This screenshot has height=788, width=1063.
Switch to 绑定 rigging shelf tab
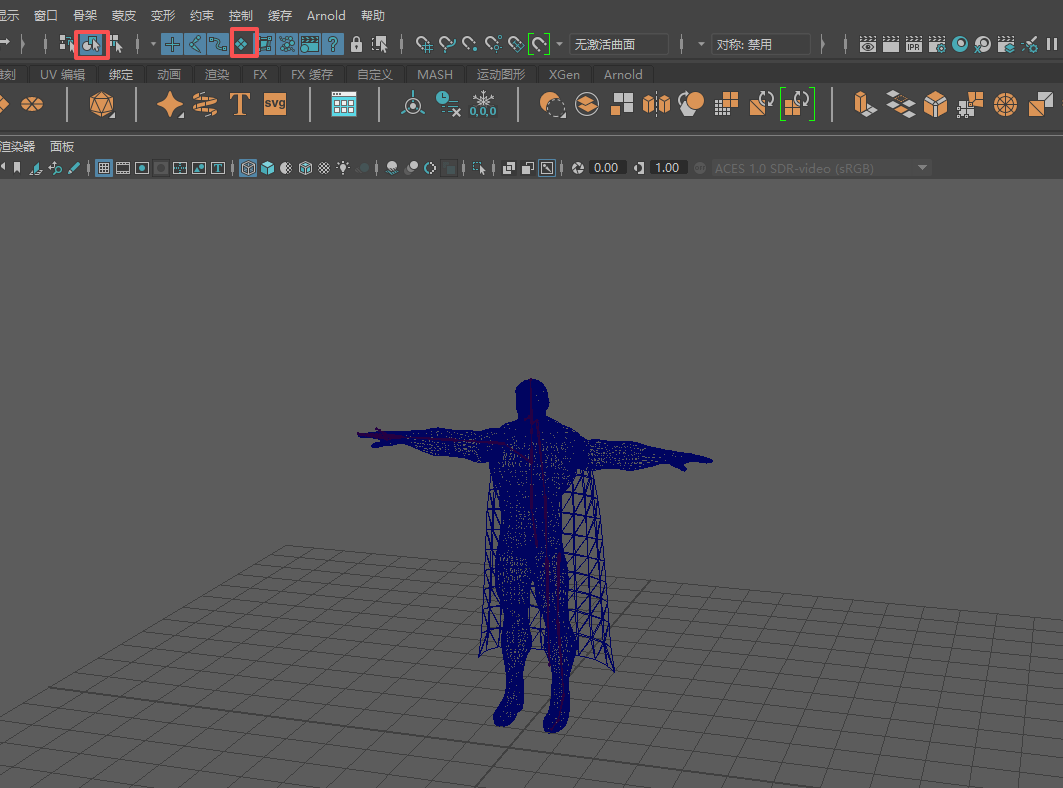121,75
